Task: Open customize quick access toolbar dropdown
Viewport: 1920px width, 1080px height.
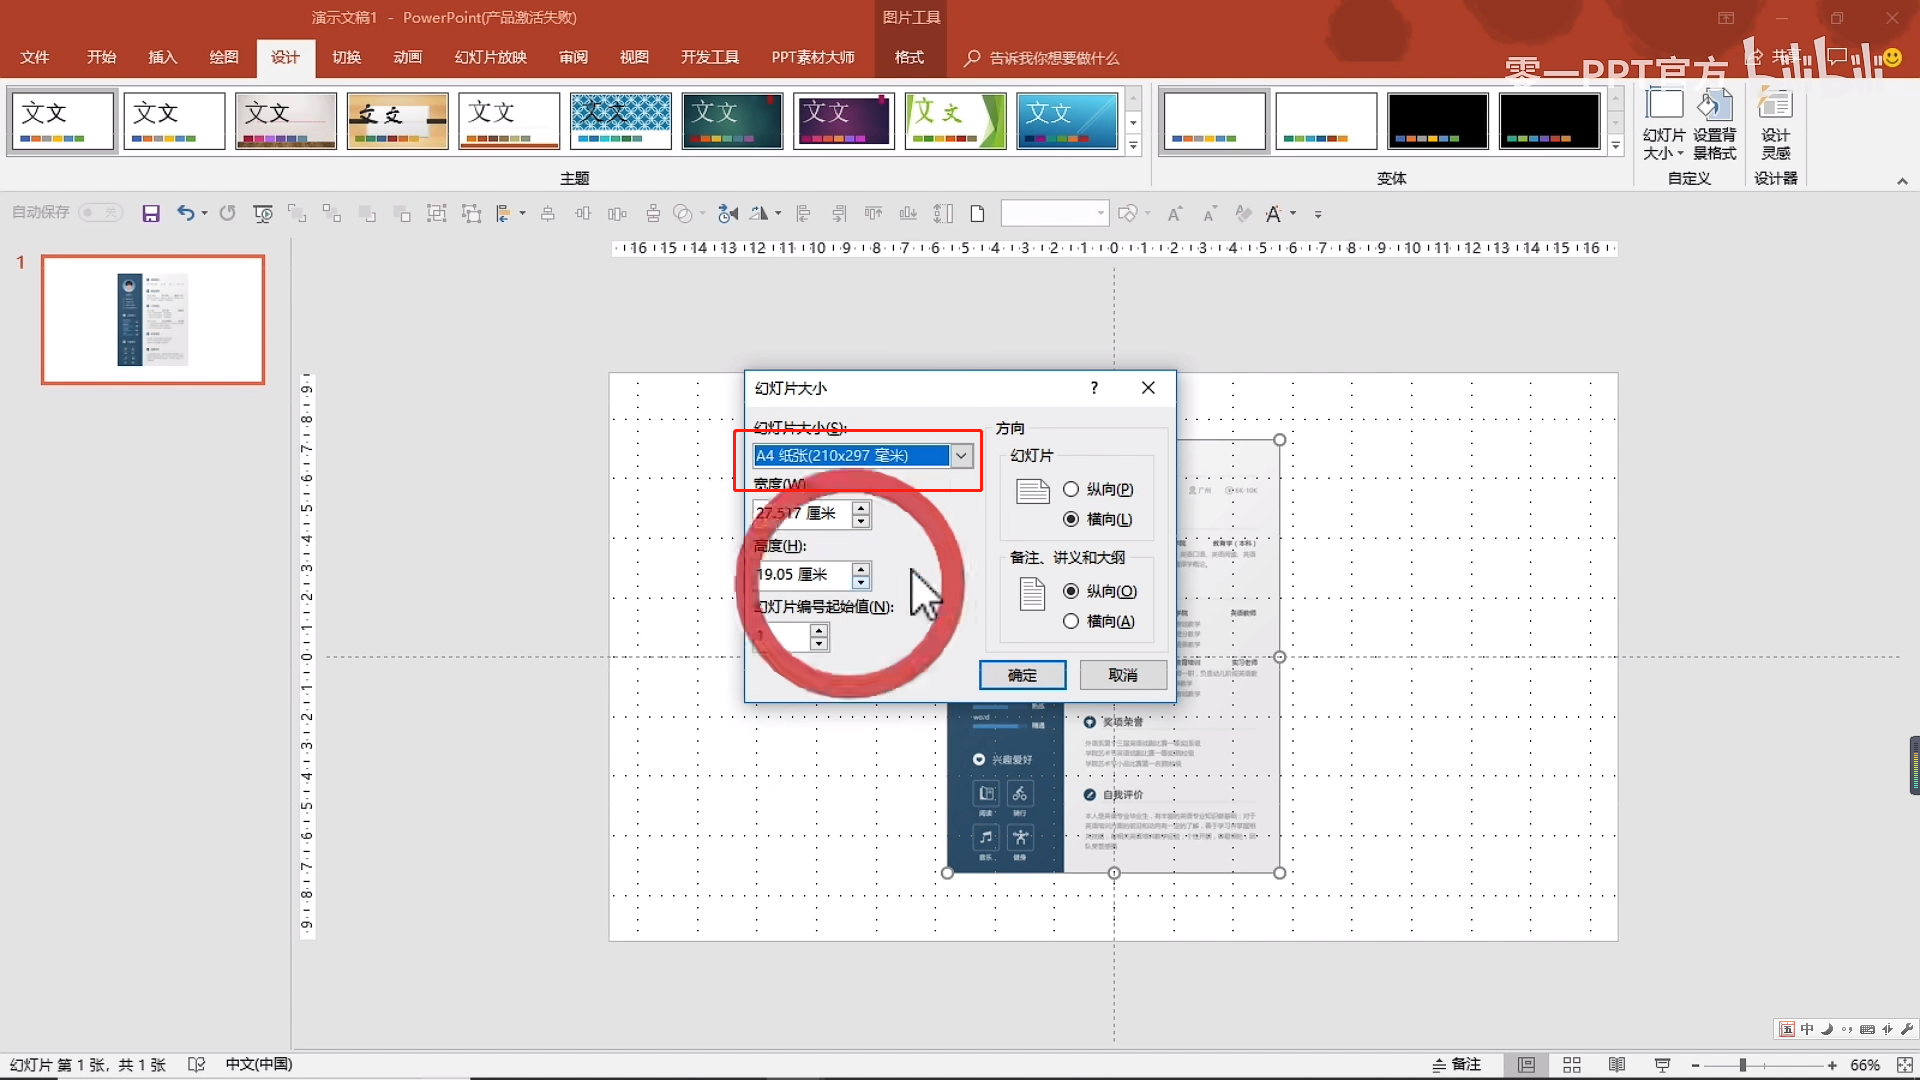Action: click(x=1318, y=214)
